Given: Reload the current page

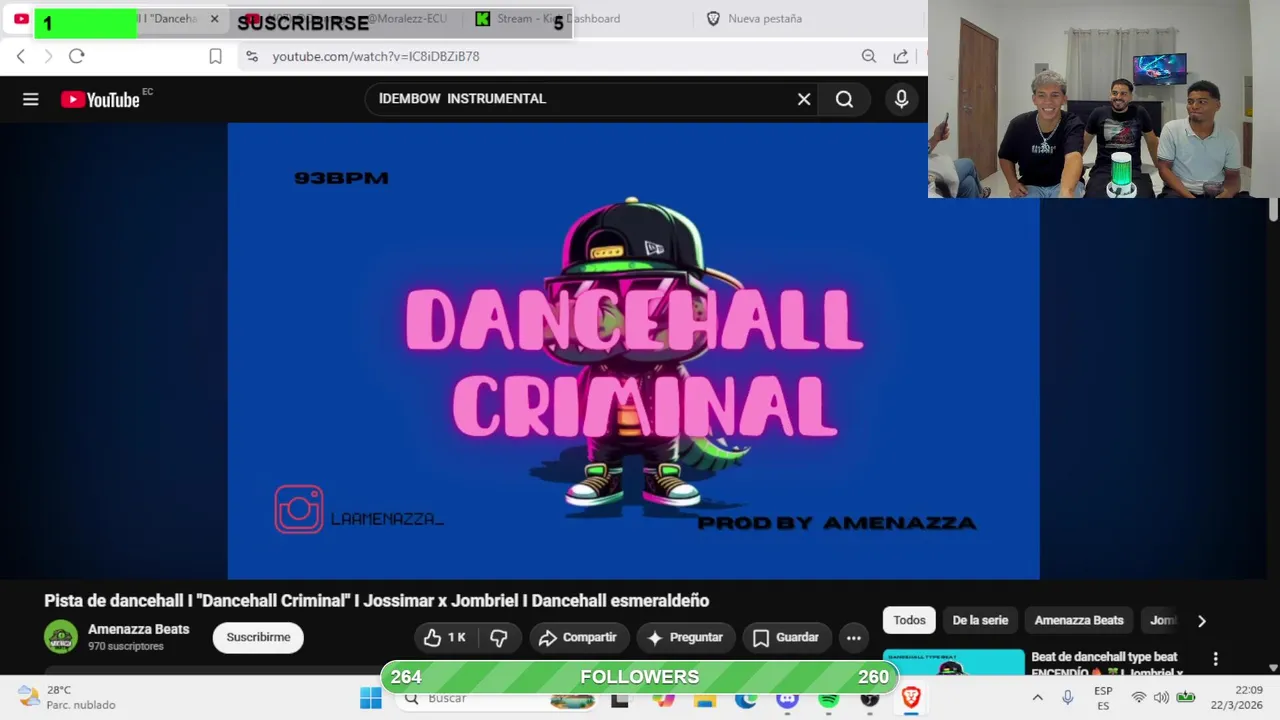Looking at the screenshot, I should pyautogui.click(x=76, y=56).
